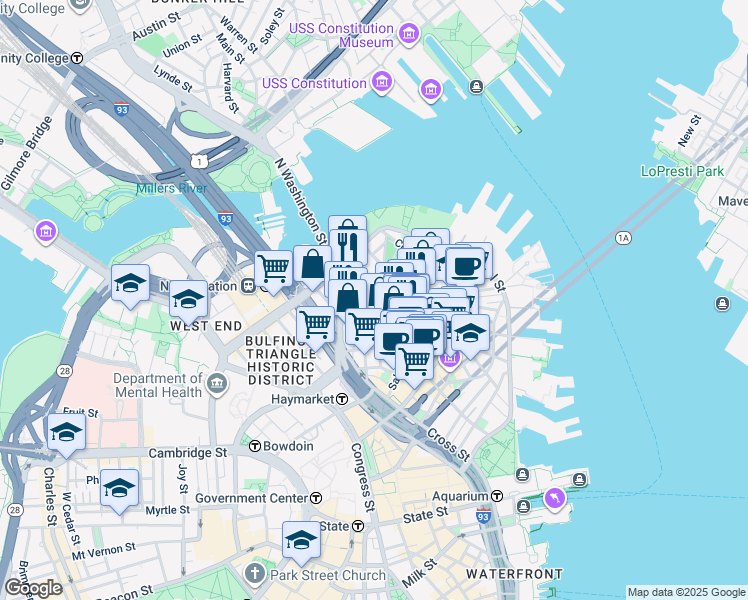The width and height of the screenshot is (748, 600).
Task: Click the US Route 1 highway shield
Action: coord(199,161)
